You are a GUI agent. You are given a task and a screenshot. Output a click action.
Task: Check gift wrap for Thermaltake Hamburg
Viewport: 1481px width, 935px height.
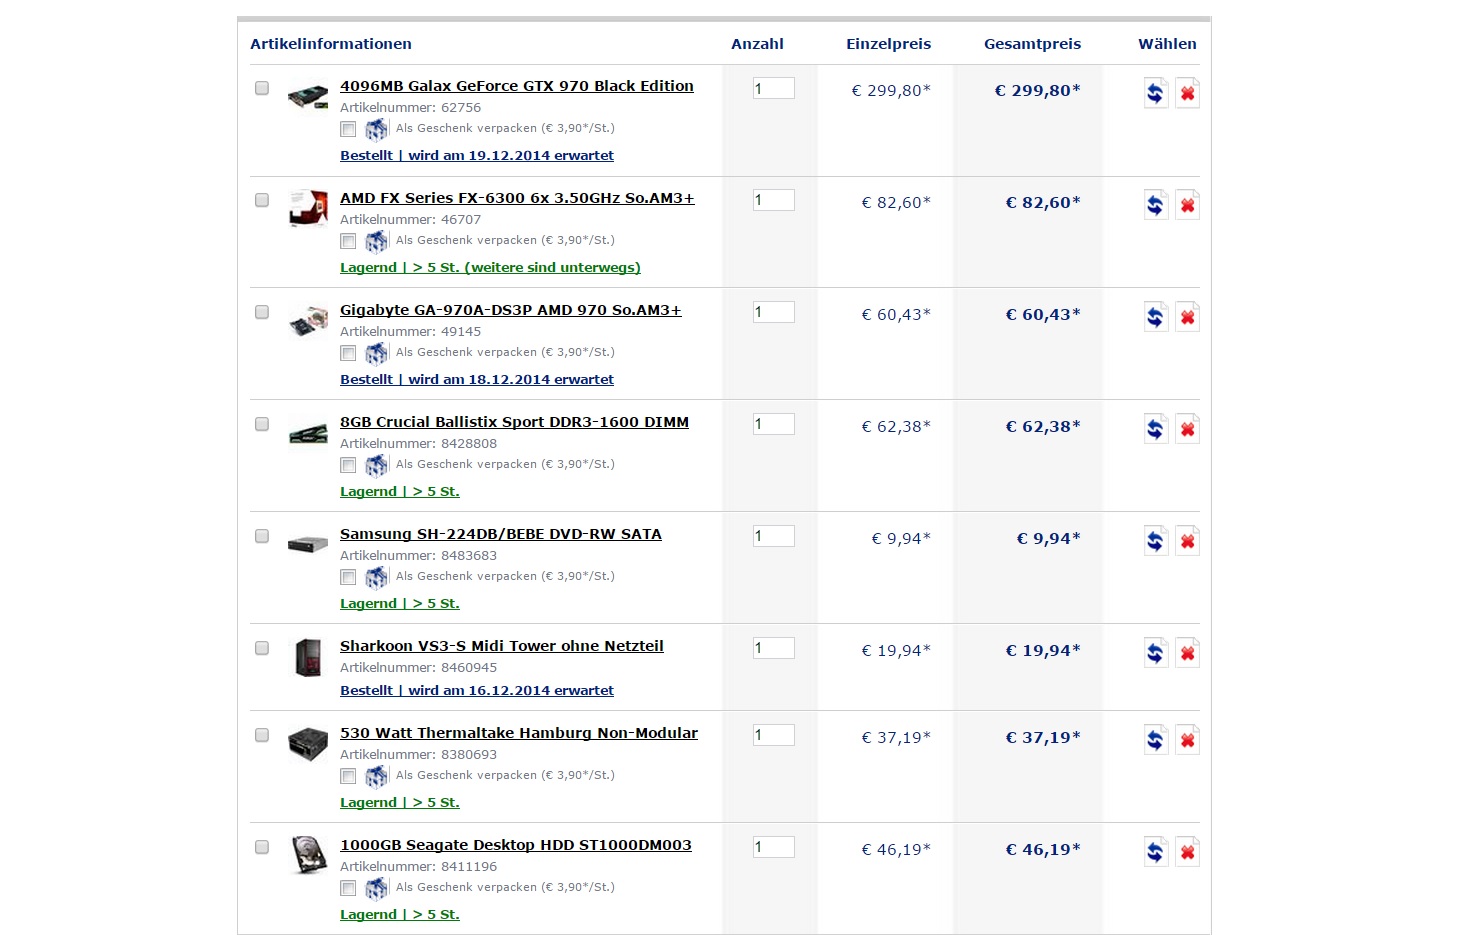tap(348, 776)
